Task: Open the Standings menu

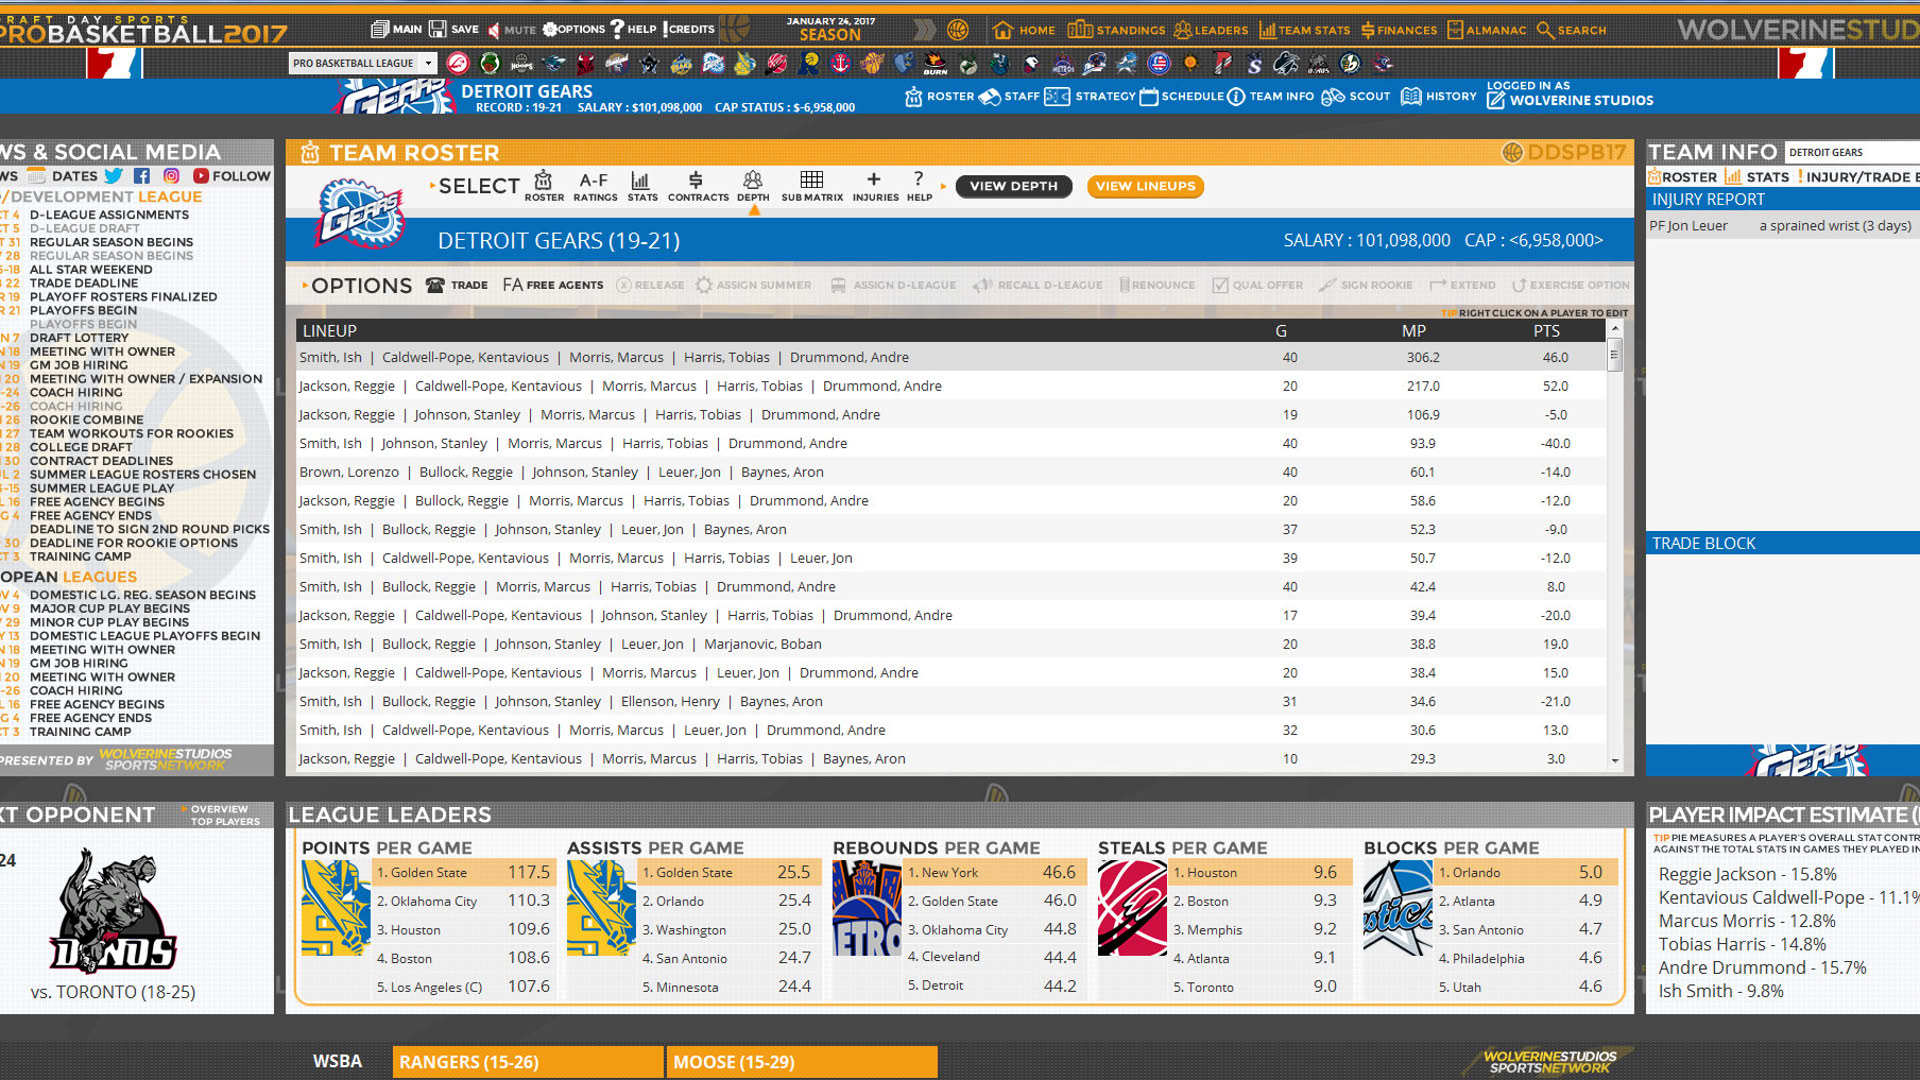Action: 1116,30
